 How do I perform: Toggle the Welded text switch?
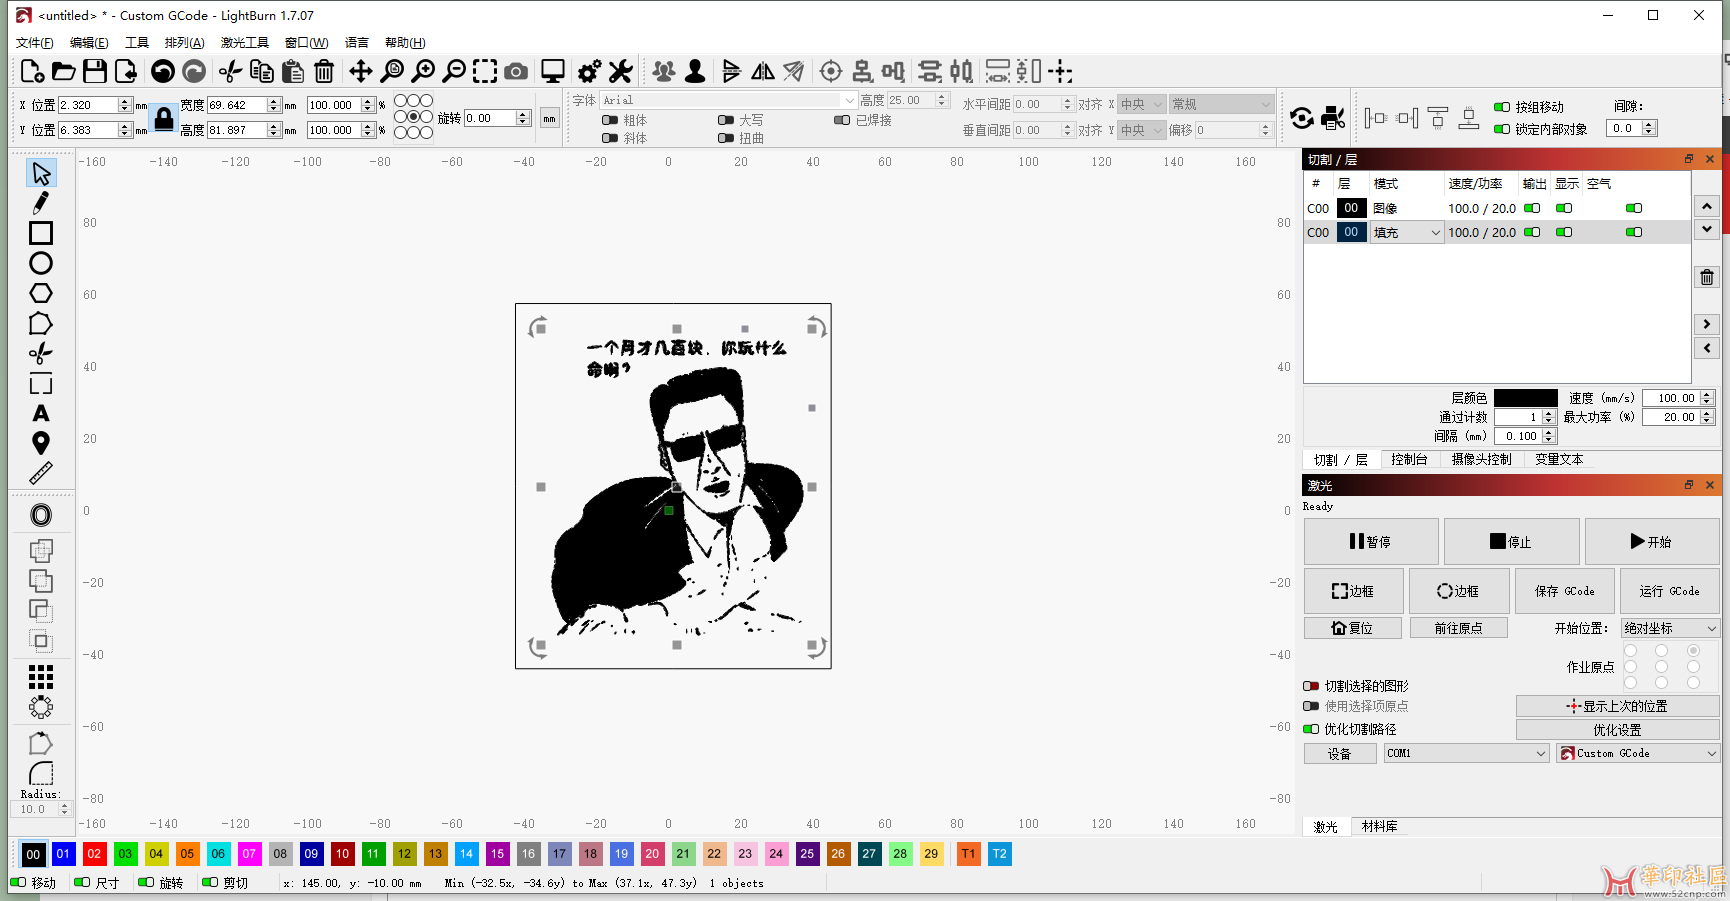pos(842,120)
